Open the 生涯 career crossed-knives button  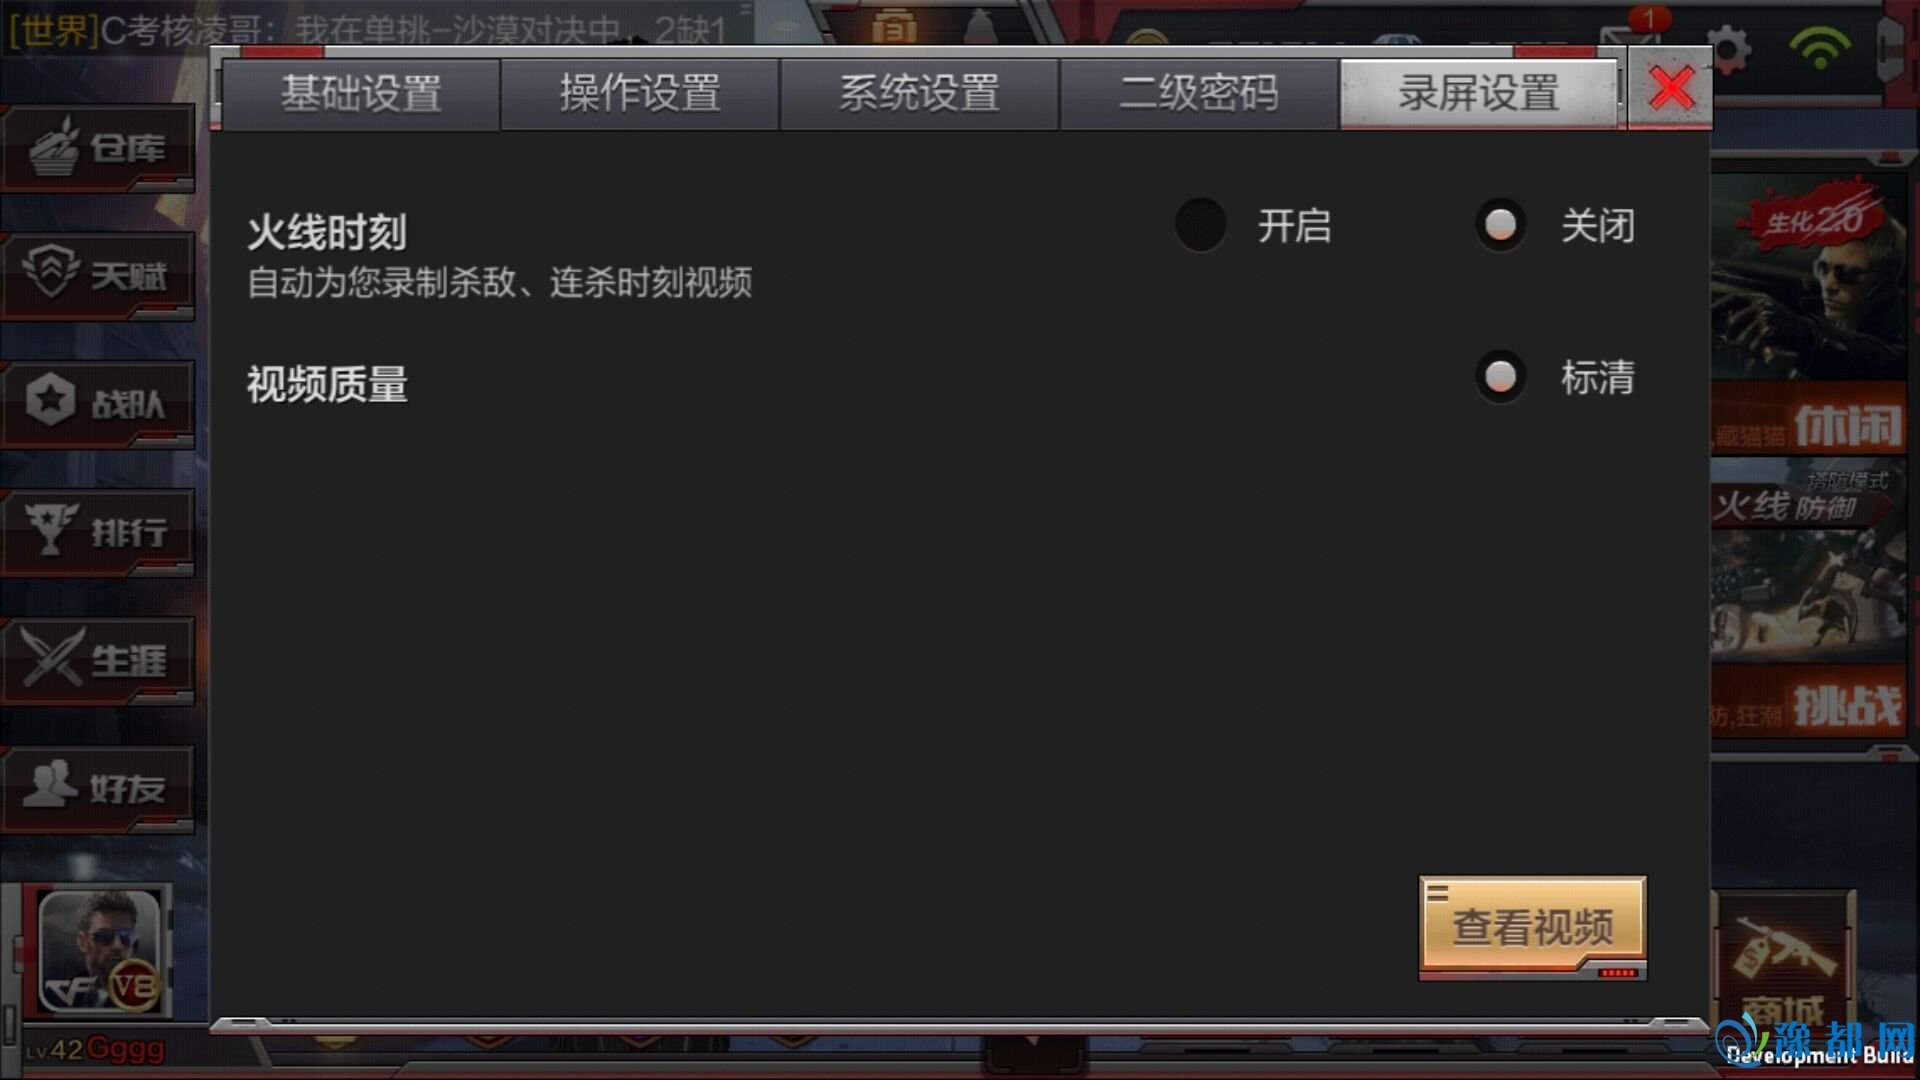(x=97, y=660)
